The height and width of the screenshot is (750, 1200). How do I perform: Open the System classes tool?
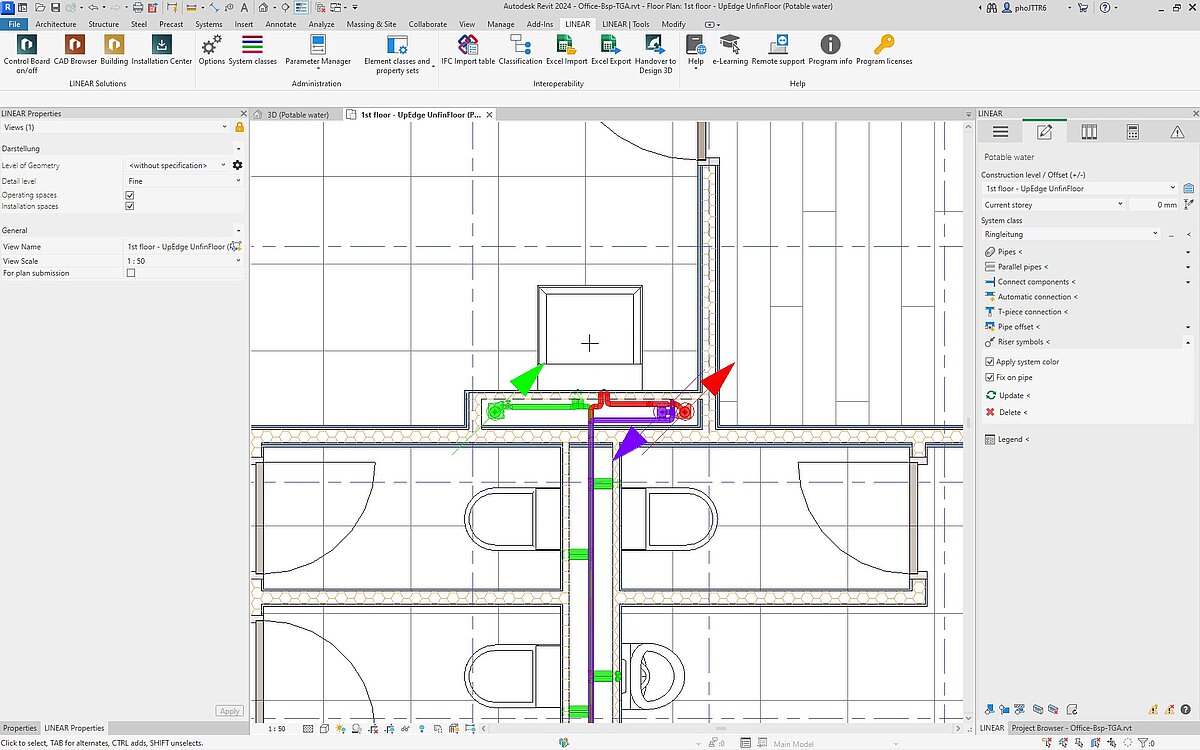pos(252,47)
